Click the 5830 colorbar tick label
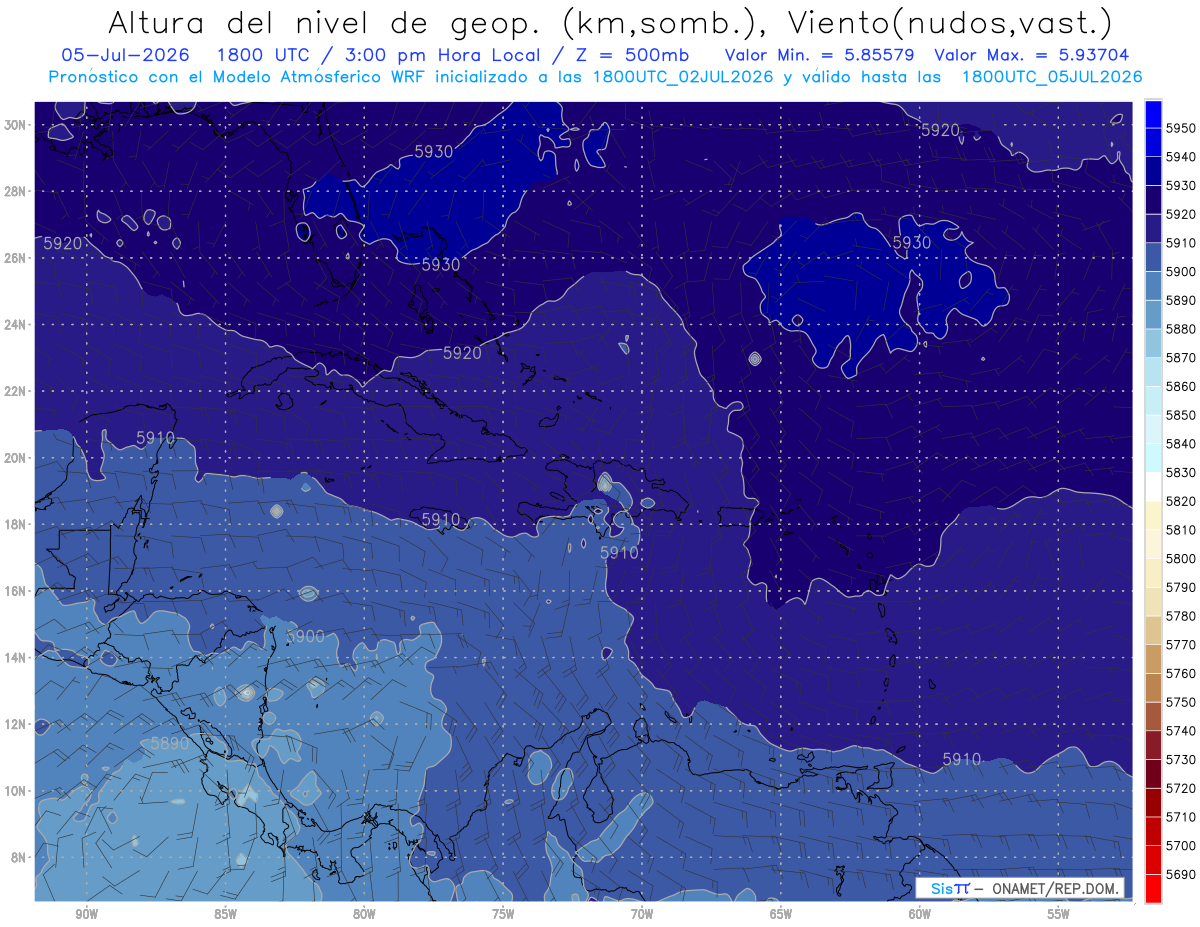Image resolution: width=1200 pixels, height=927 pixels. 1180,472
